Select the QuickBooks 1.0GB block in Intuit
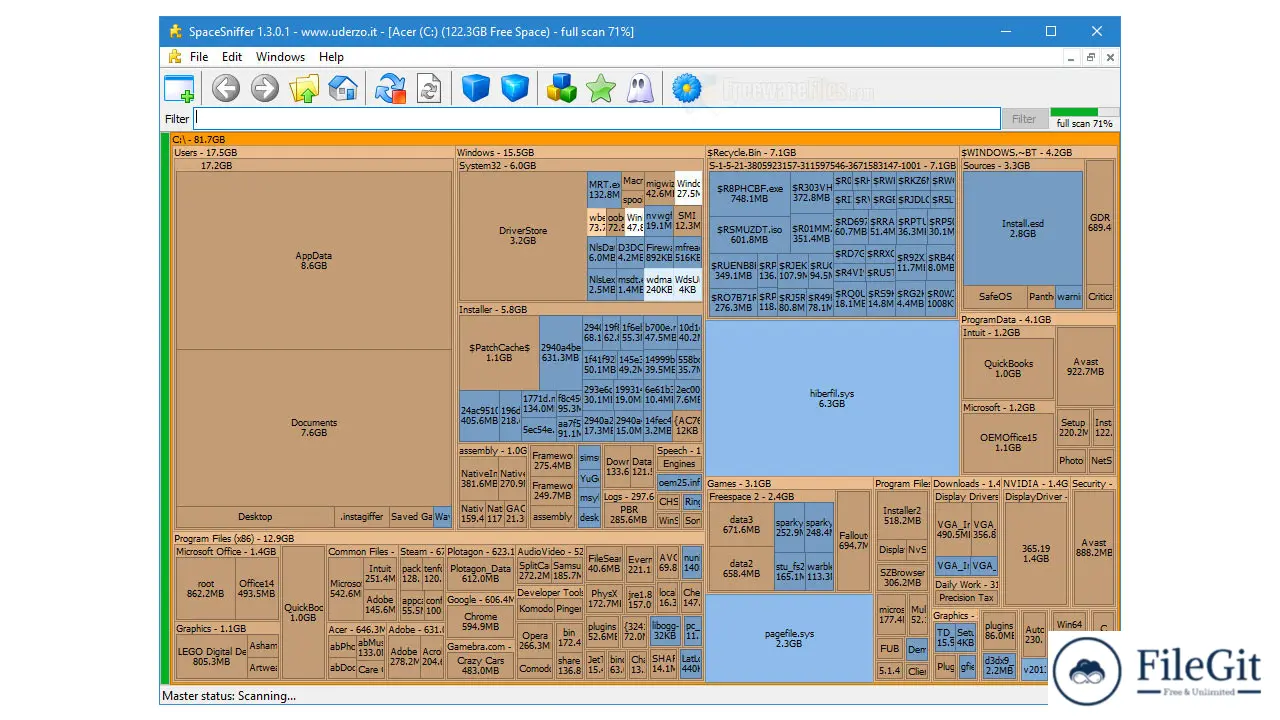Image resolution: width=1280 pixels, height=720 pixels. click(1008, 369)
